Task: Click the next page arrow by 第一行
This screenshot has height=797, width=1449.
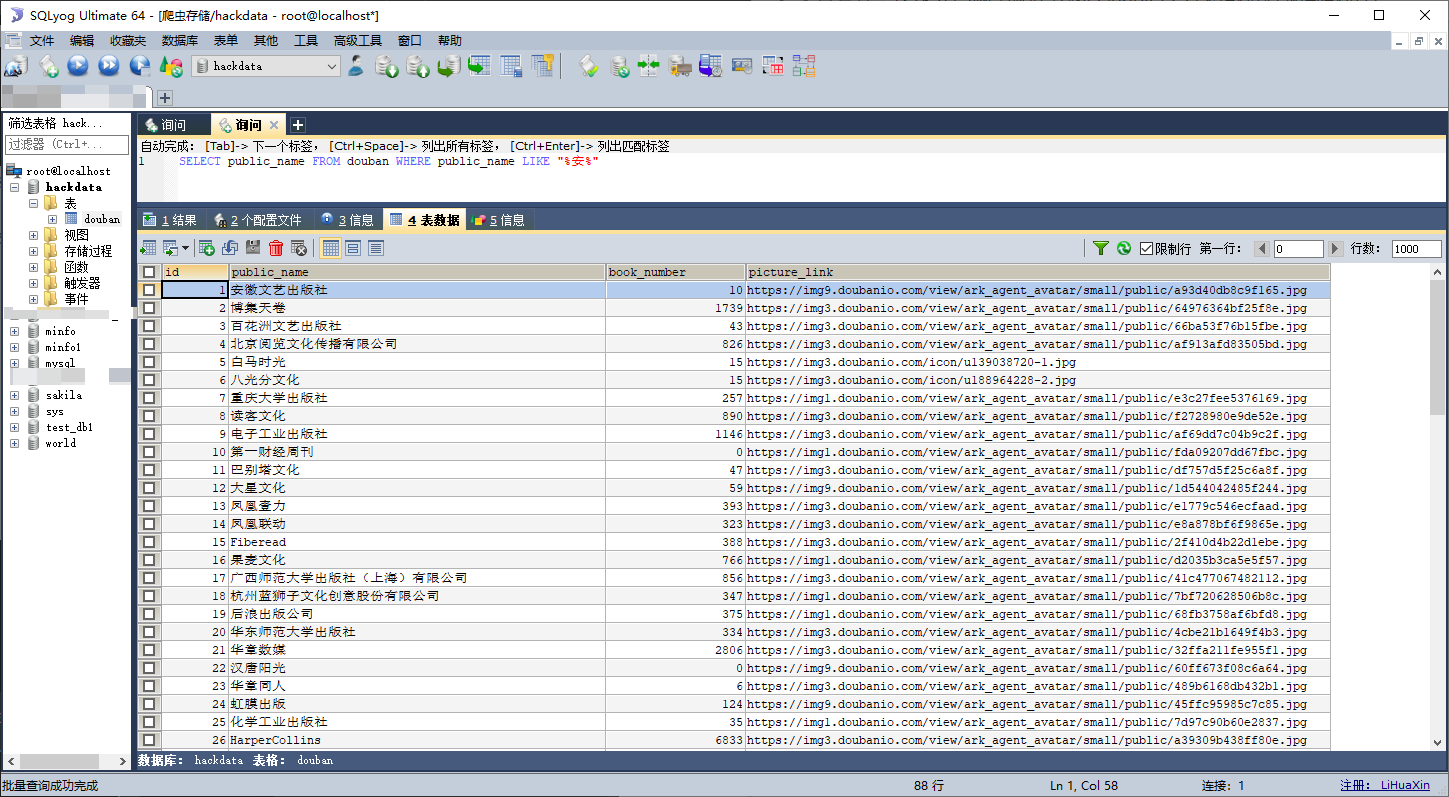Action: pyautogui.click(x=1335, y=249)
